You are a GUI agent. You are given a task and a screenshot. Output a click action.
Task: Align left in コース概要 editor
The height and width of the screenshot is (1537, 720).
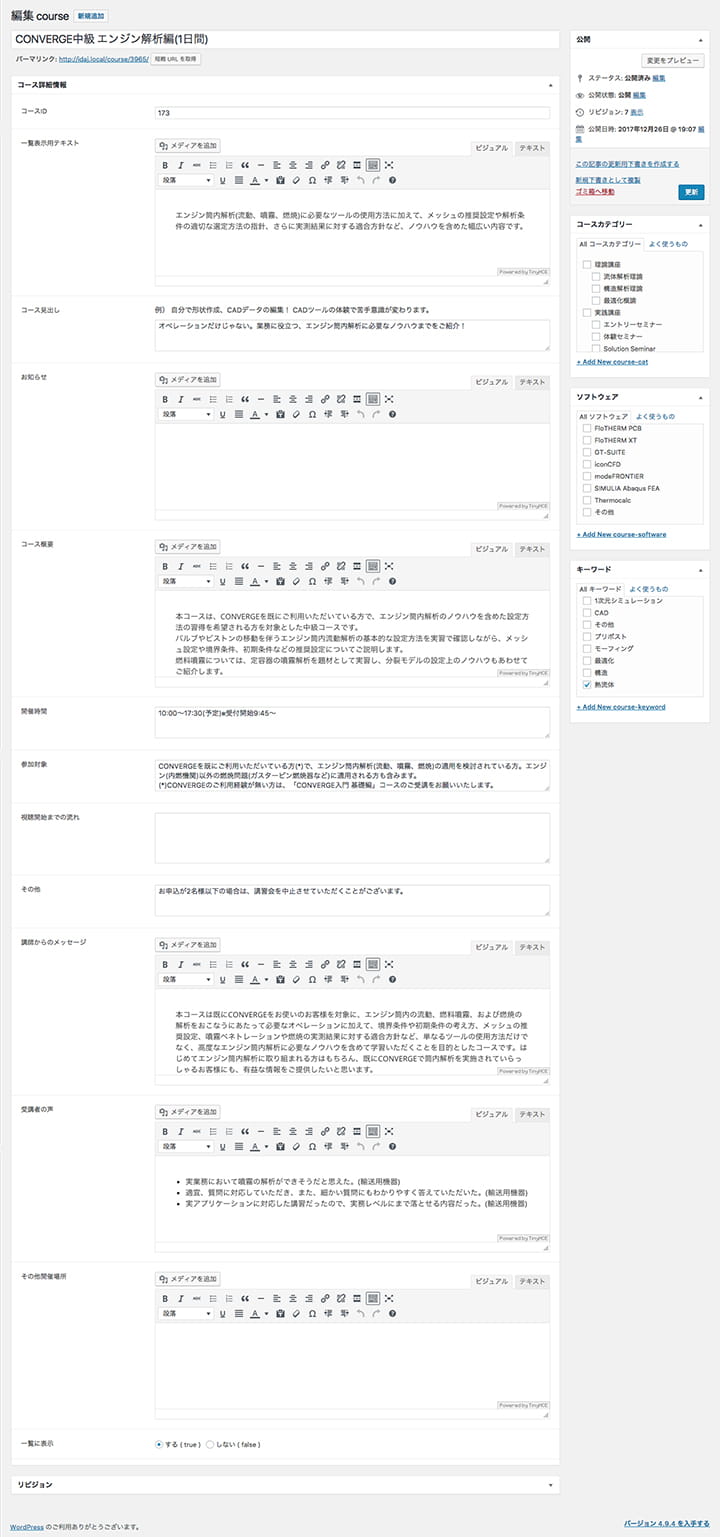point(277,565)
